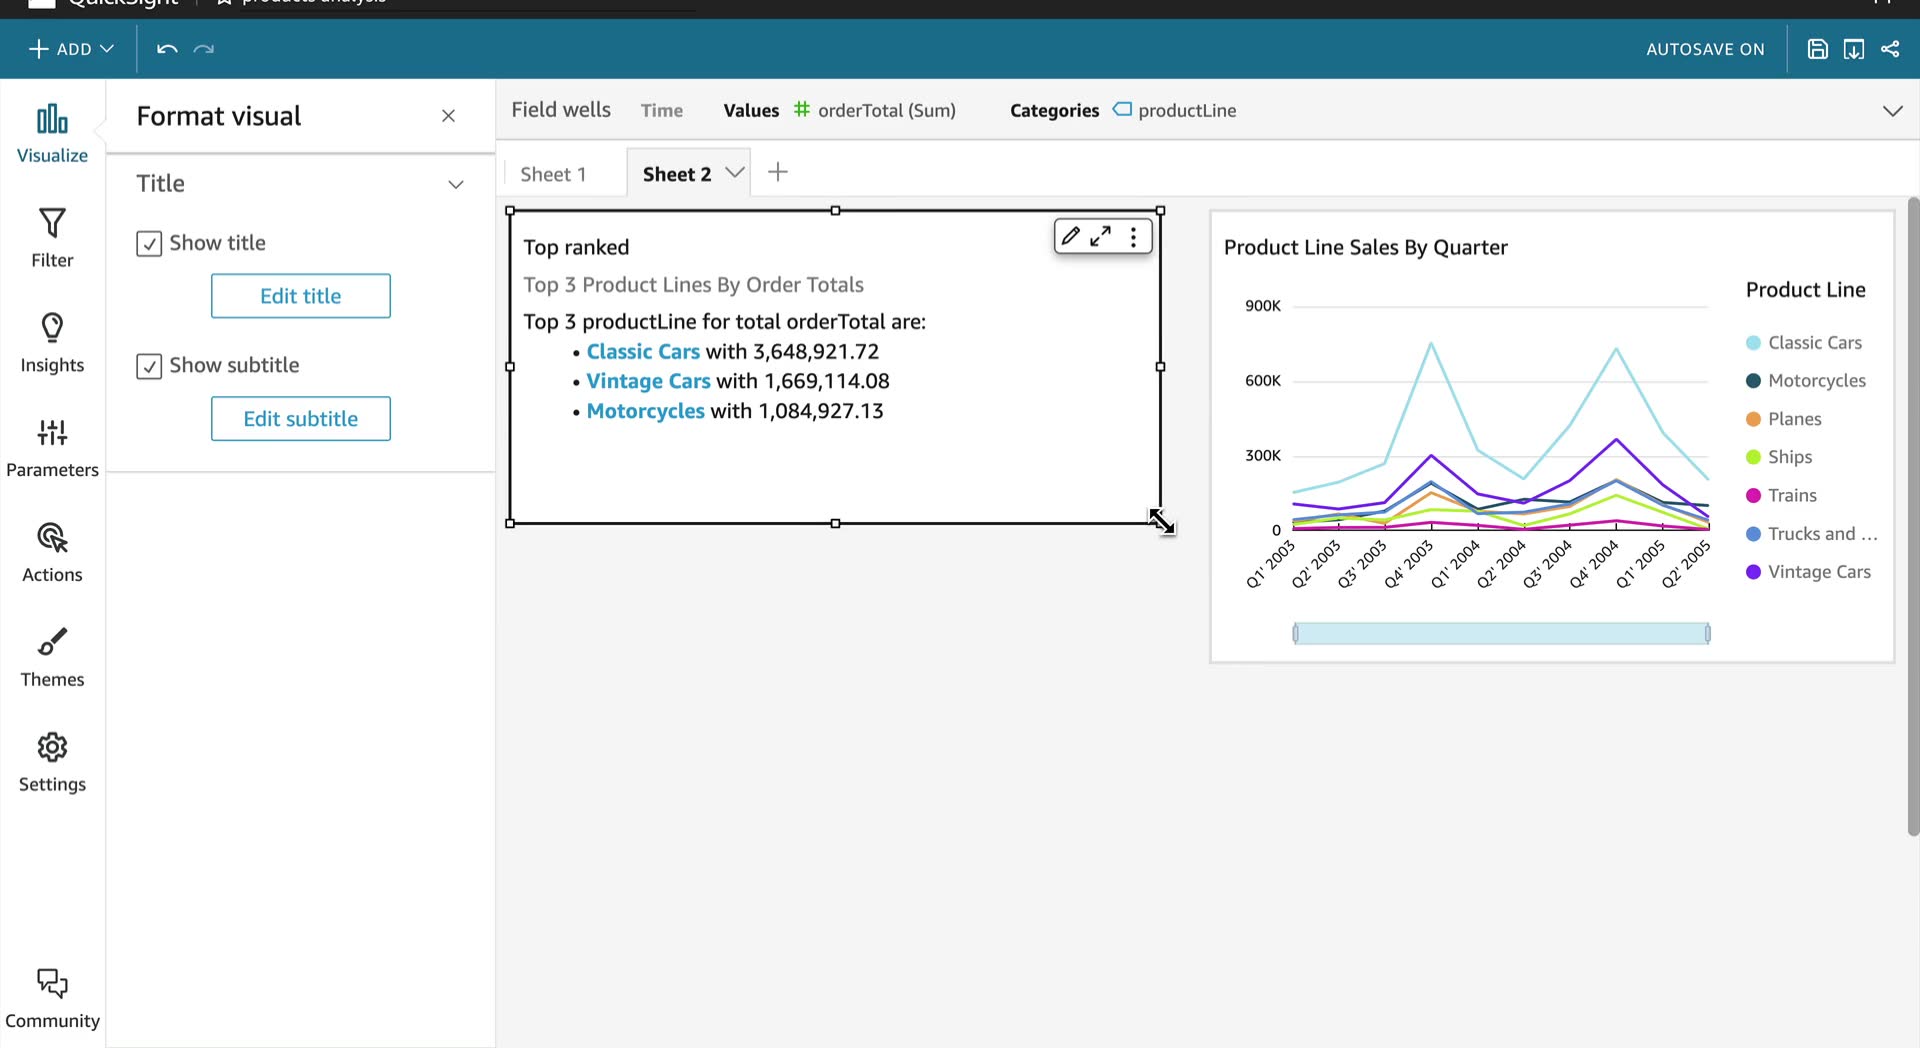Click the undo arrow icon
This screenshot has width=1920, height=1048.
click(167, 49)
